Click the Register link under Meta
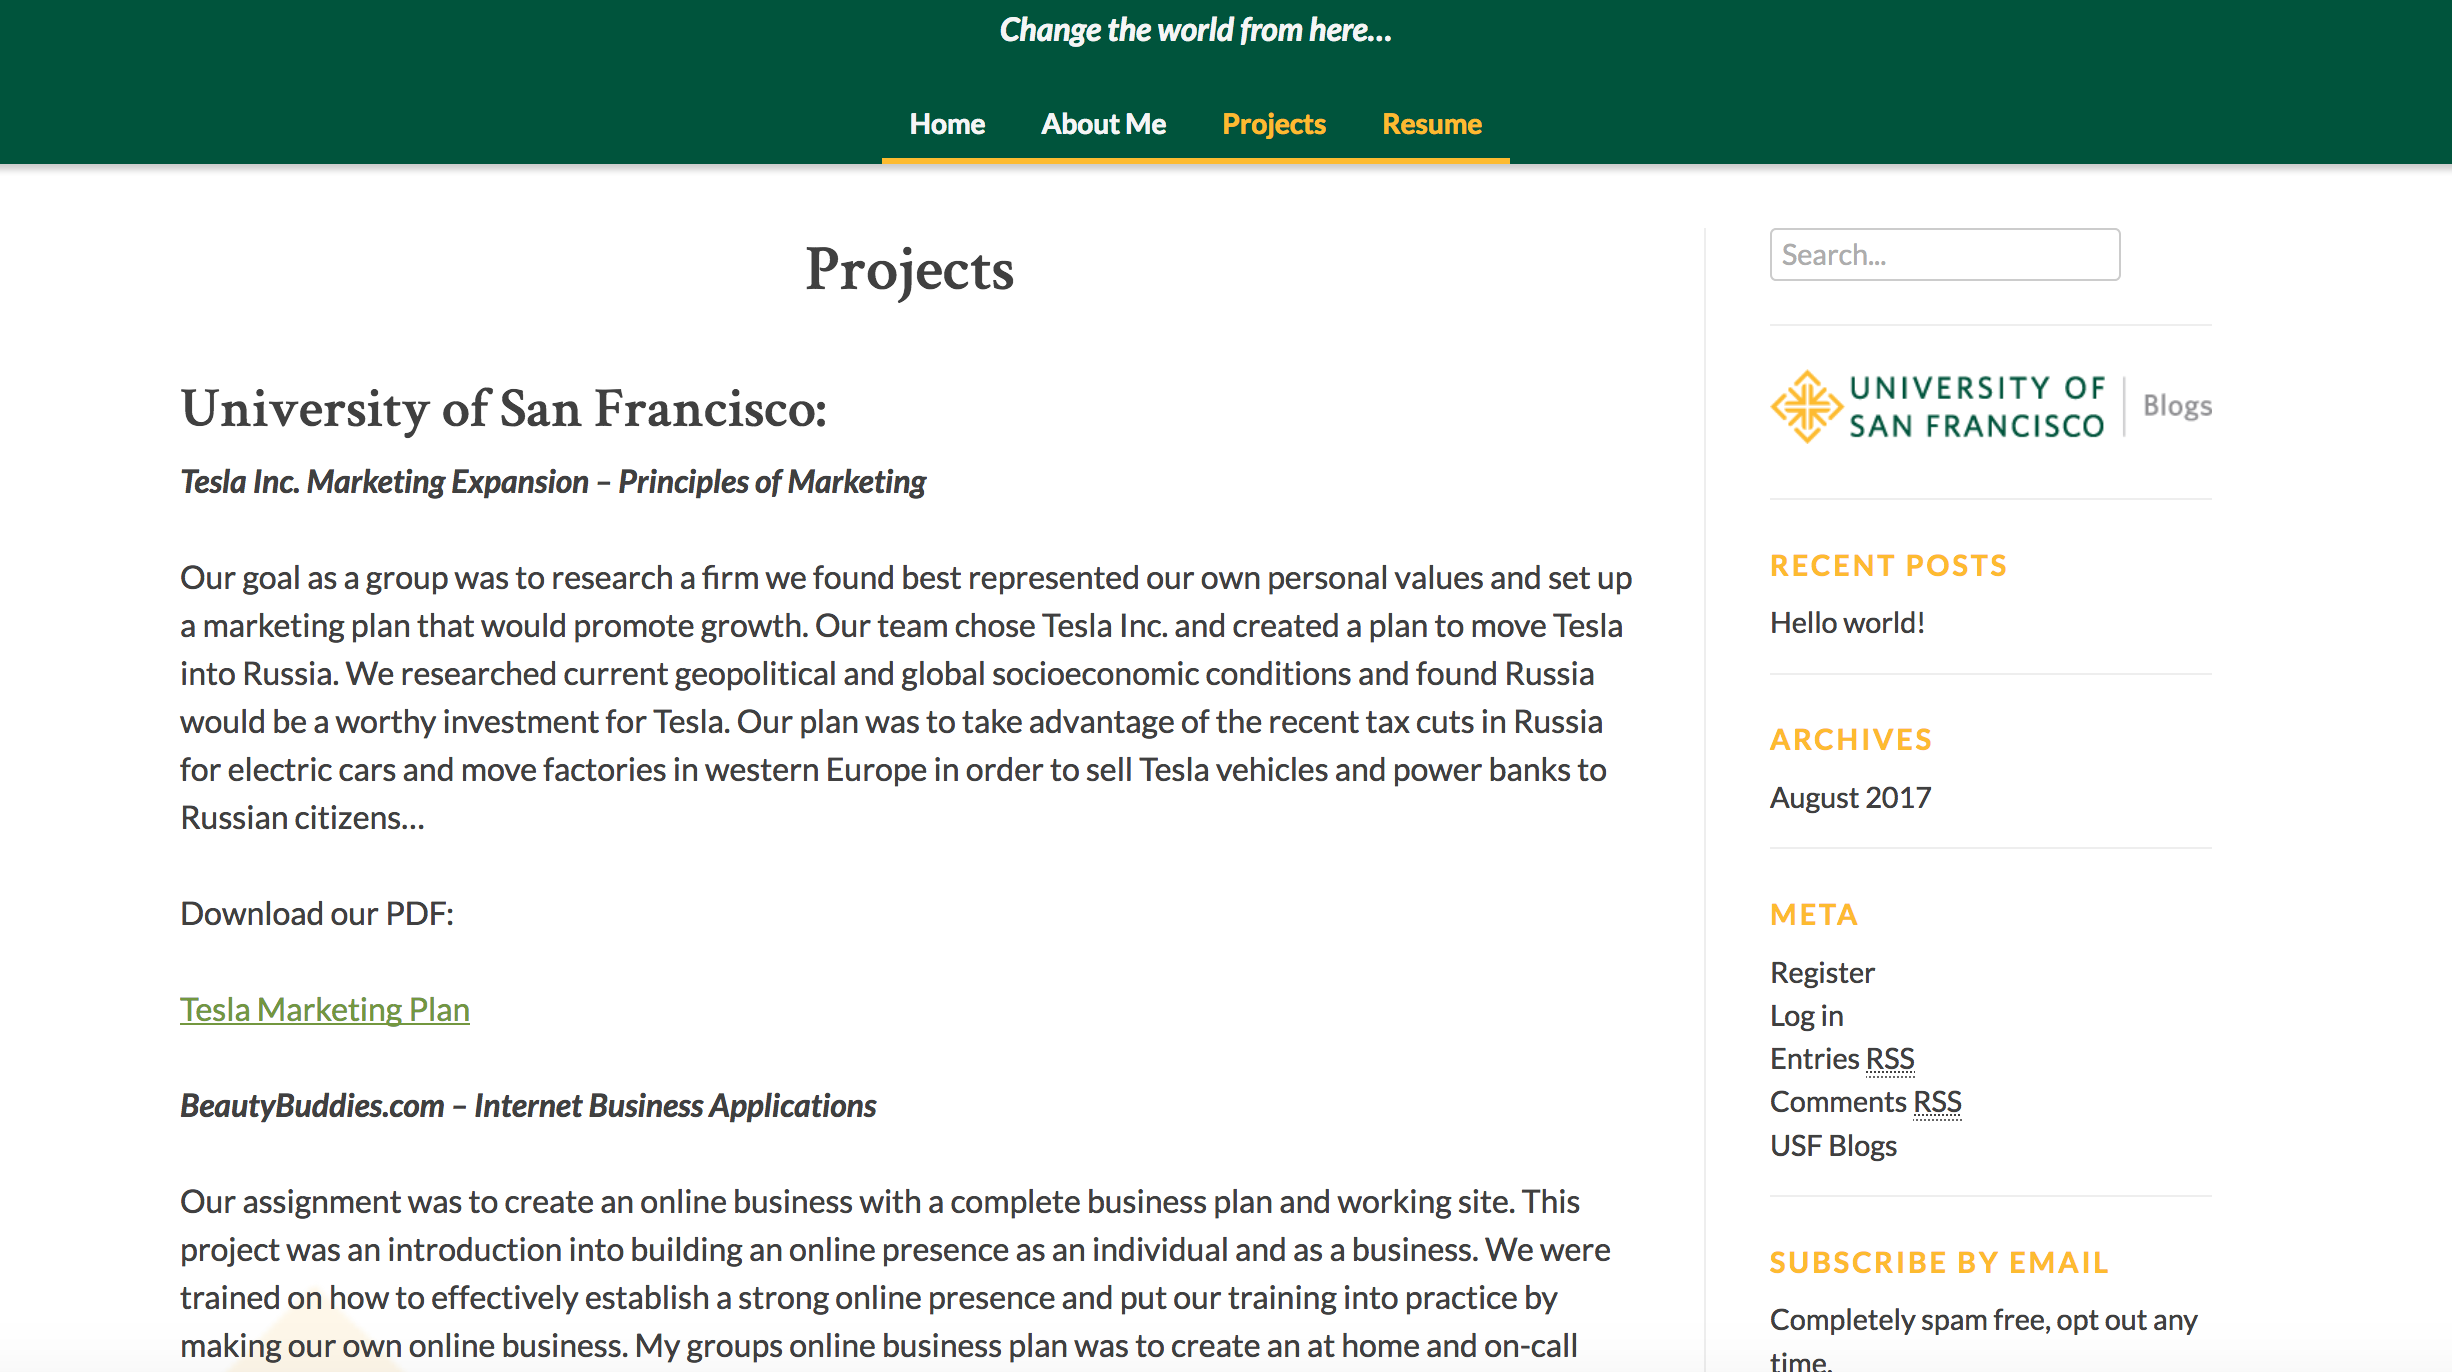The height and width of the screenshot is (1372, 2452). coord(1822,973)
